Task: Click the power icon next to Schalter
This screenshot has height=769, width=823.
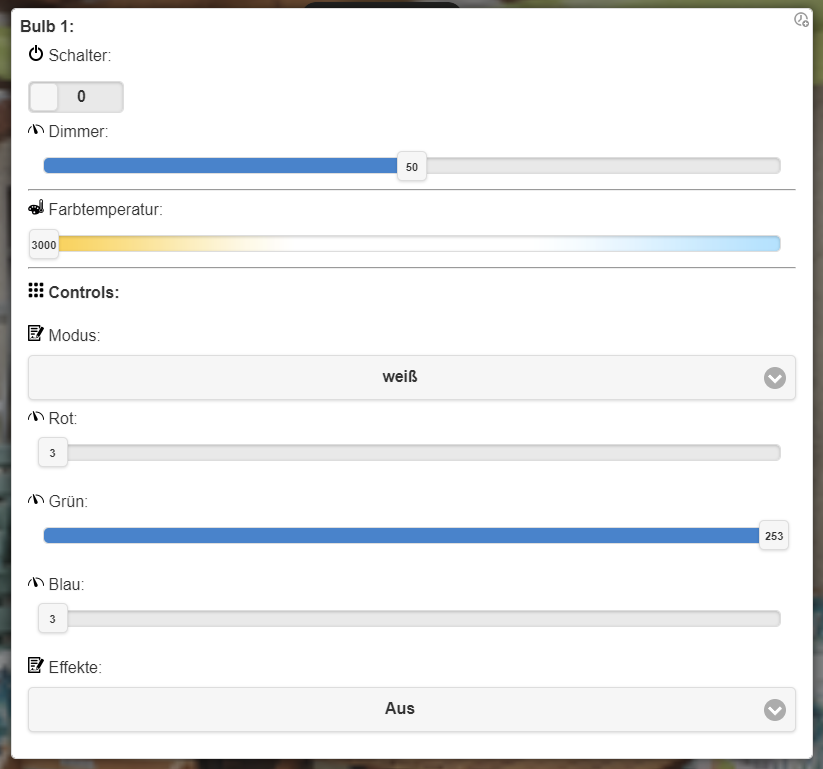Action: tap(36, 54)
